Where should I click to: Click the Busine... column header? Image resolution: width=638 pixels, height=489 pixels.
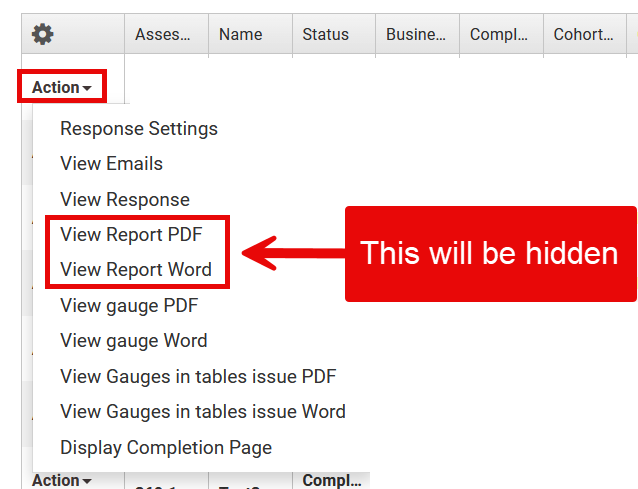tap(415, 35)
